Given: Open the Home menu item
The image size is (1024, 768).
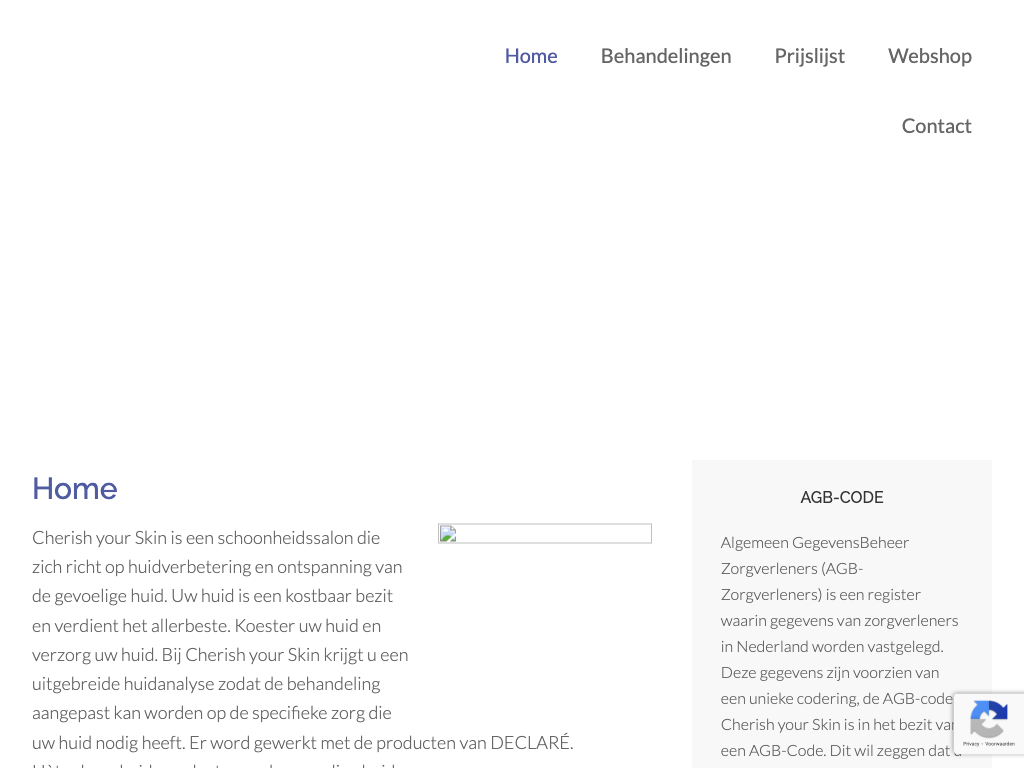Looking at the screenshot, I should [530, 56].
